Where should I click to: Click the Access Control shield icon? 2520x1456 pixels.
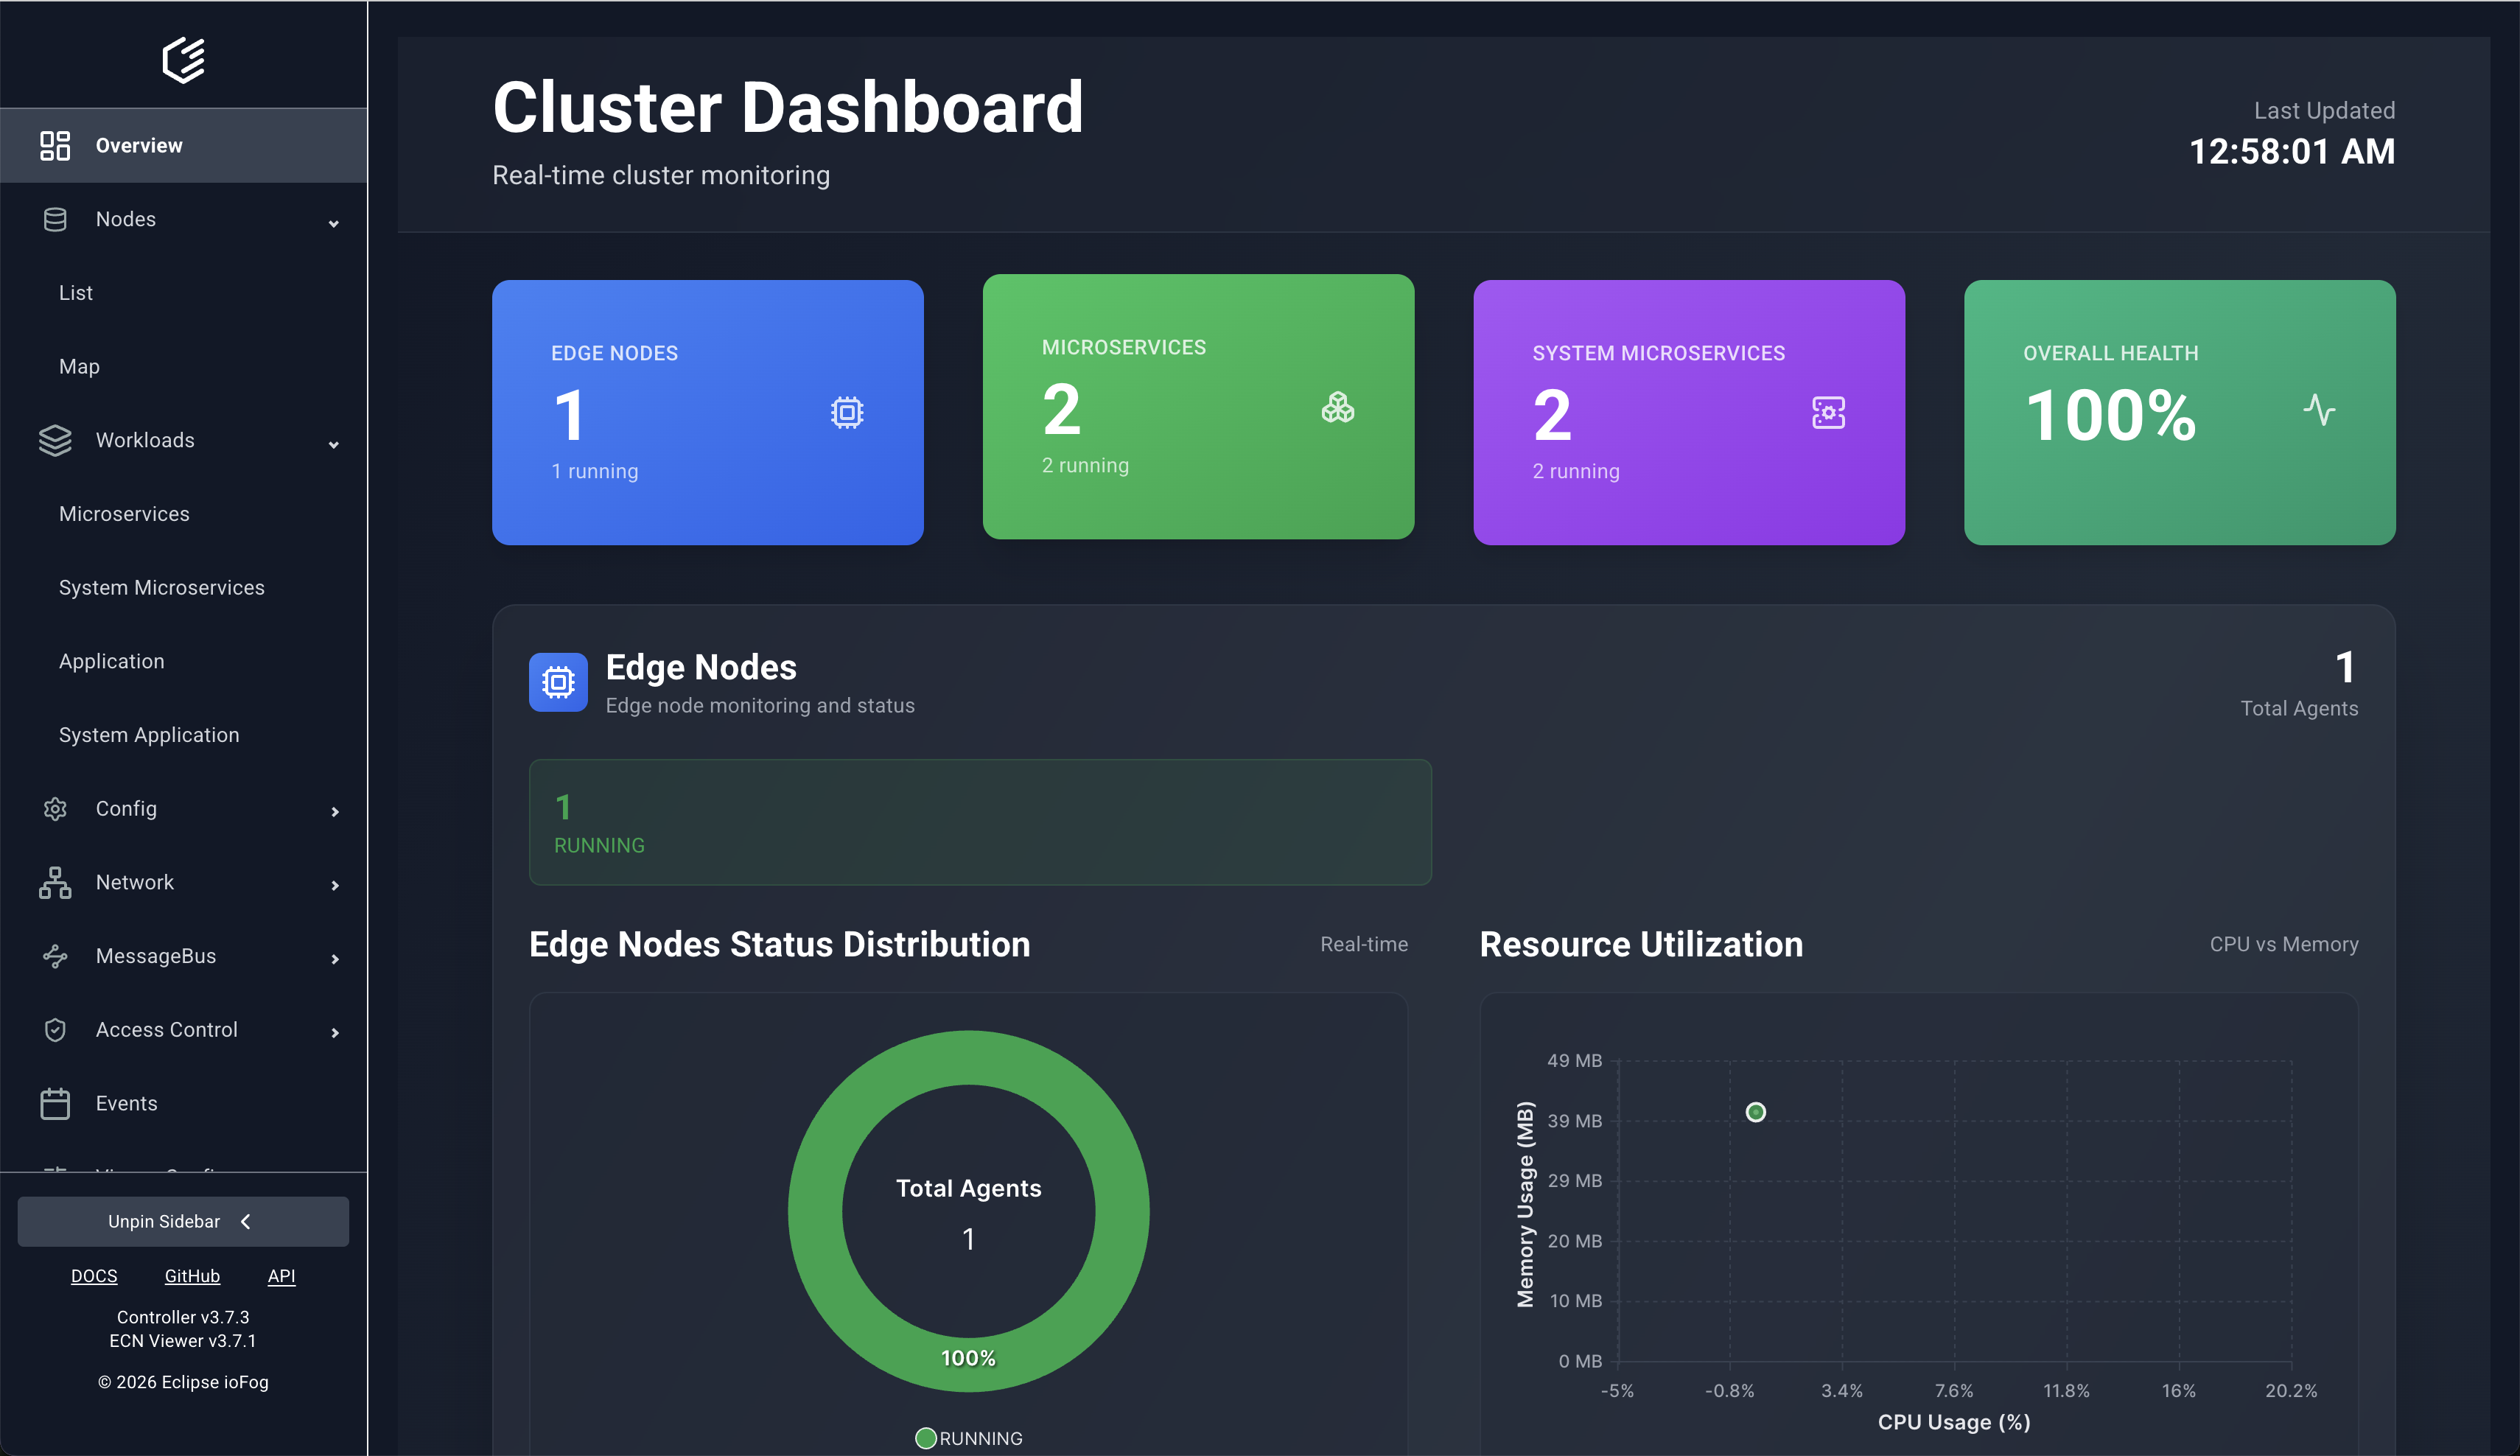(55, 1029)
